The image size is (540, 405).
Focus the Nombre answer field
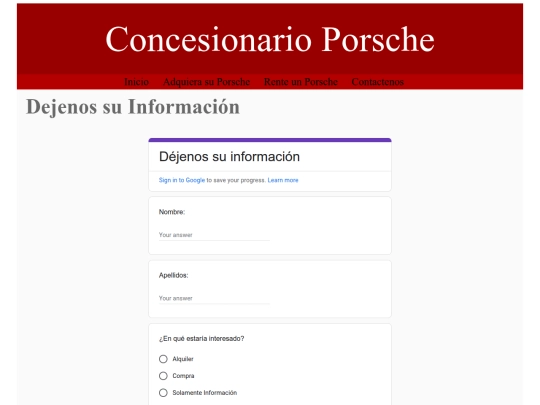(x=214, y=235)
